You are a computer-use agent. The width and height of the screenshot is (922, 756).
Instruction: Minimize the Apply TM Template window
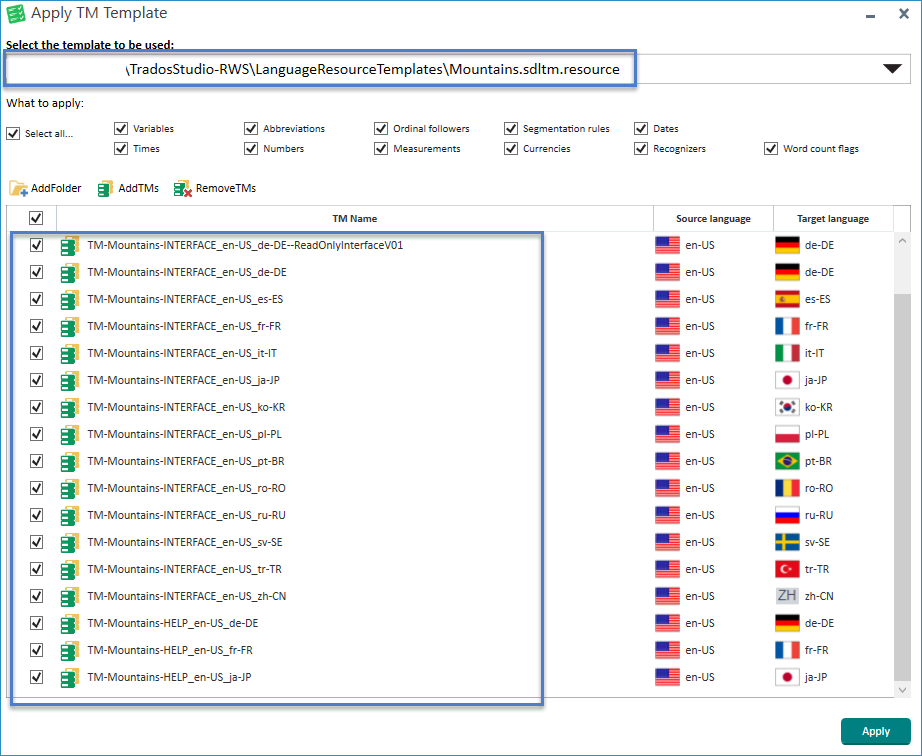870,16
